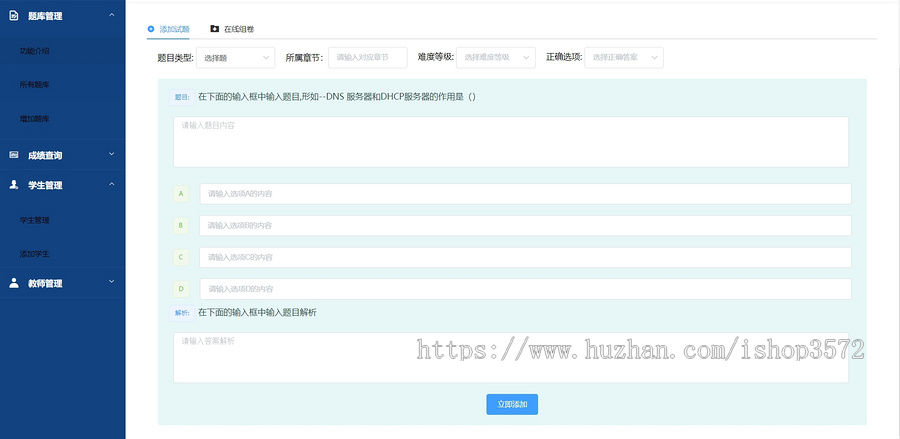Select the 教师管理 sidebar section

(63, 283)
